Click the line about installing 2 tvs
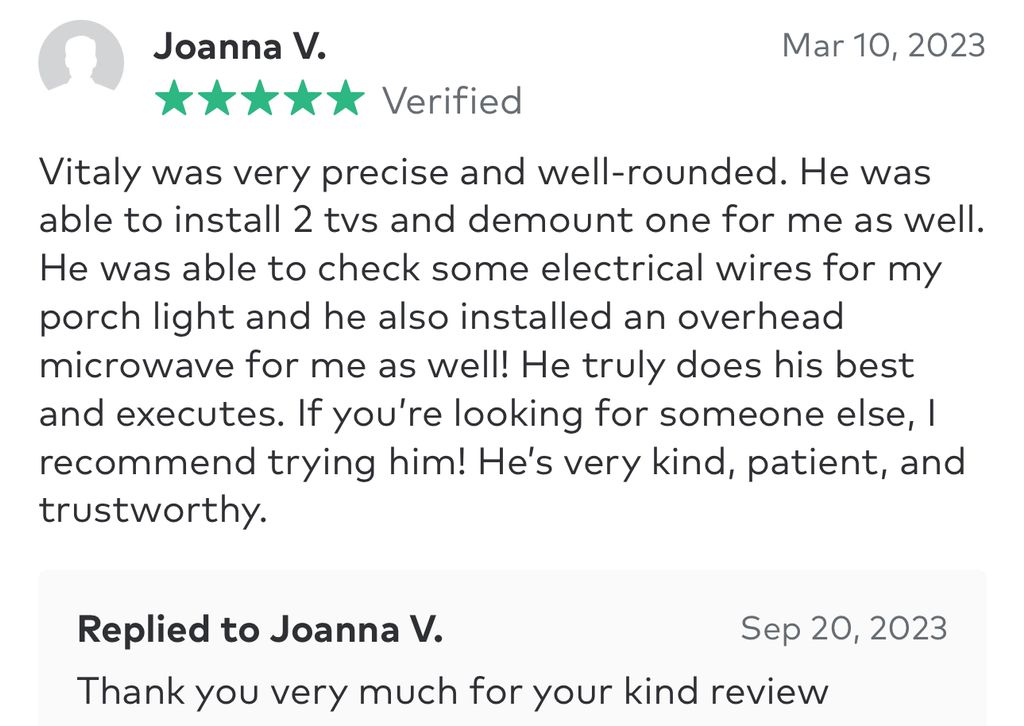This screenshot has width=1024, height=726. pos(511,220)
